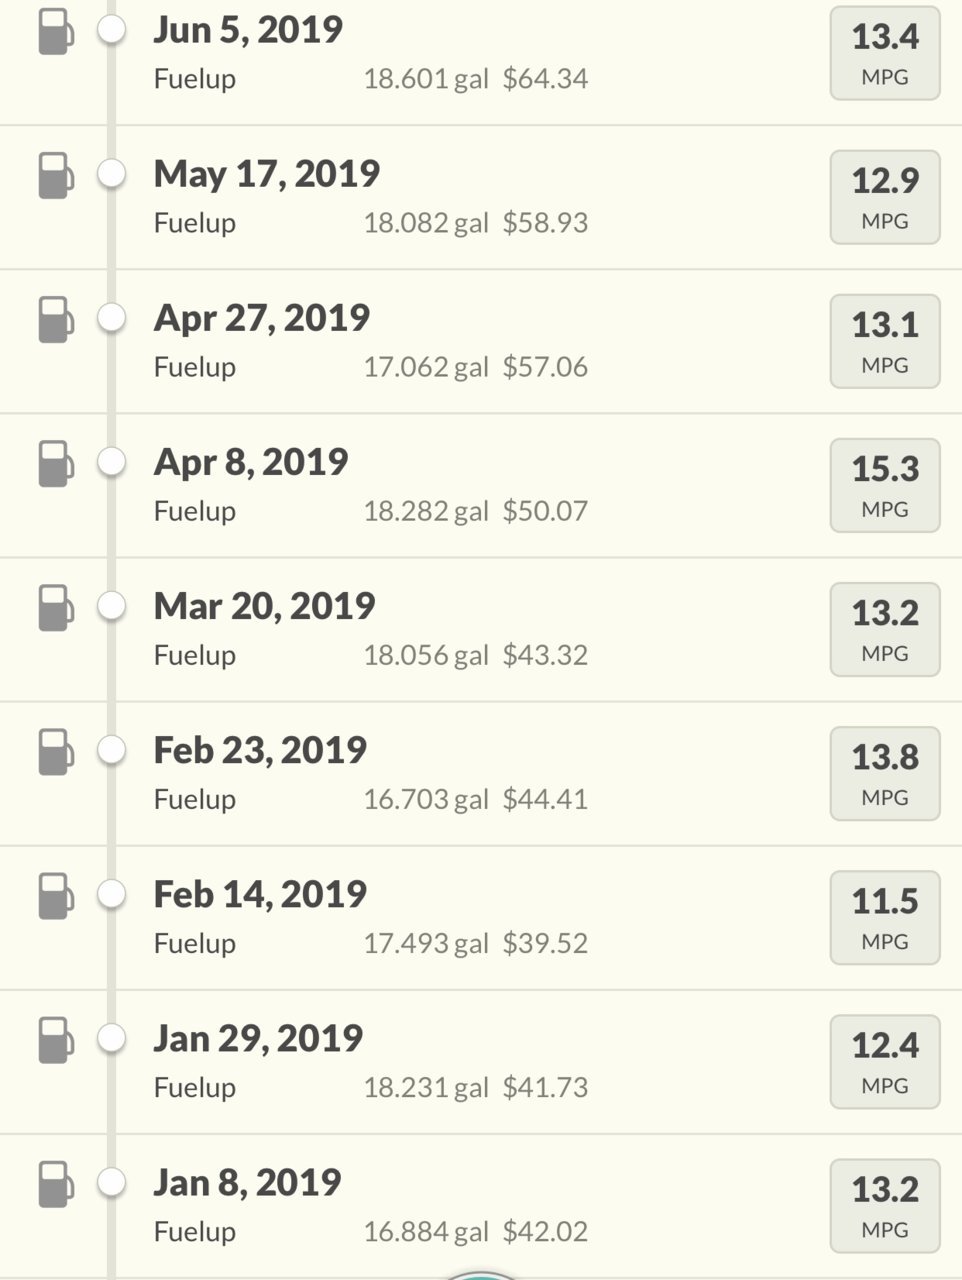Select the 18.231 gal fuelup amount
This screenshot has height=1280, width=962.
tap(426, 1087)
